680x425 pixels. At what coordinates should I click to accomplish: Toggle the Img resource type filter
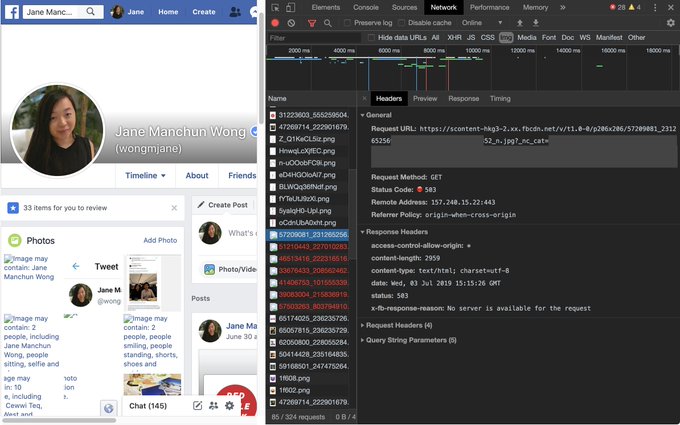click(506, 38)
